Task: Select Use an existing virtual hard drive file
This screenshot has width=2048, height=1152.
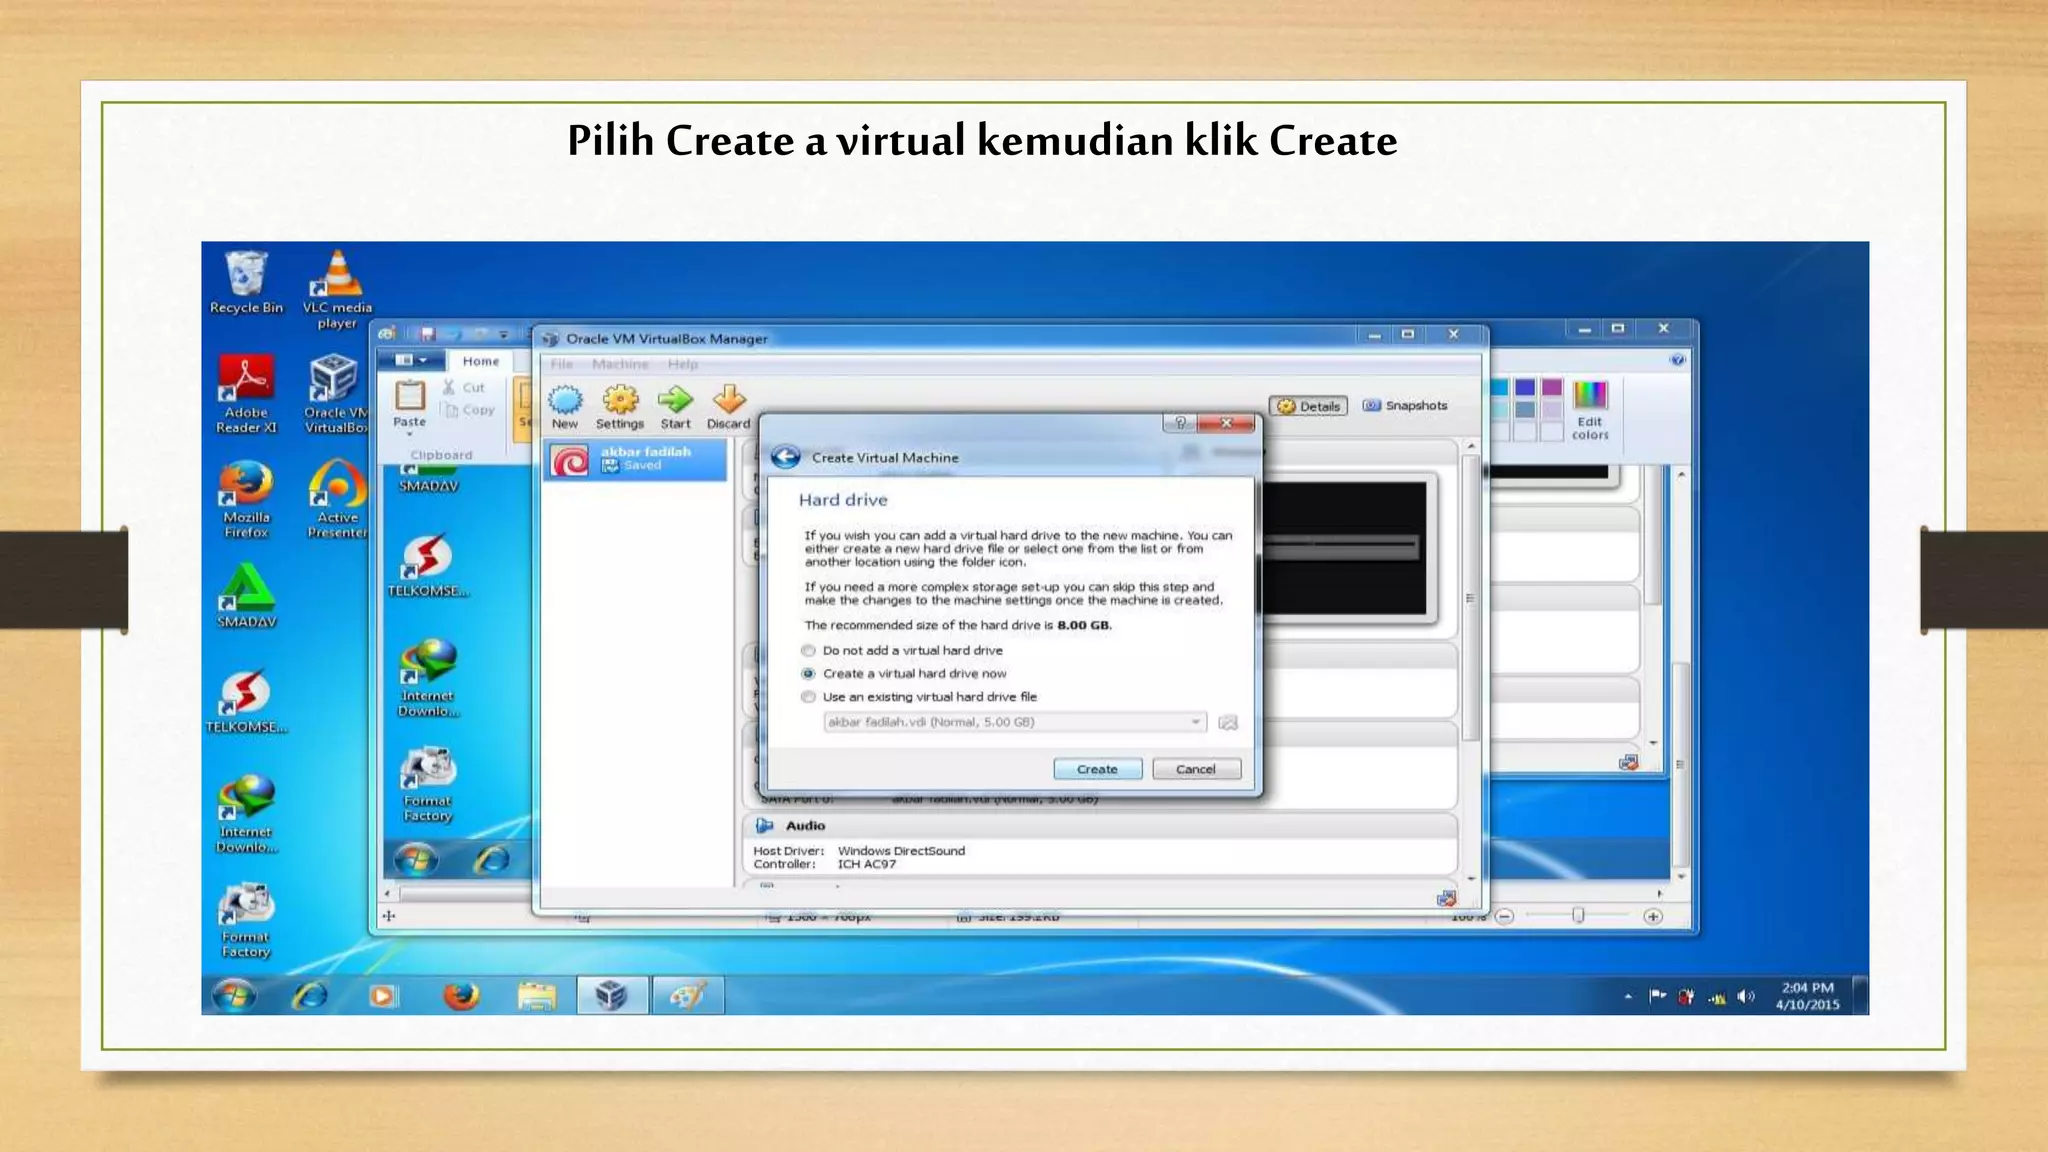Action: pyautogui.click(x=920, y=696)
